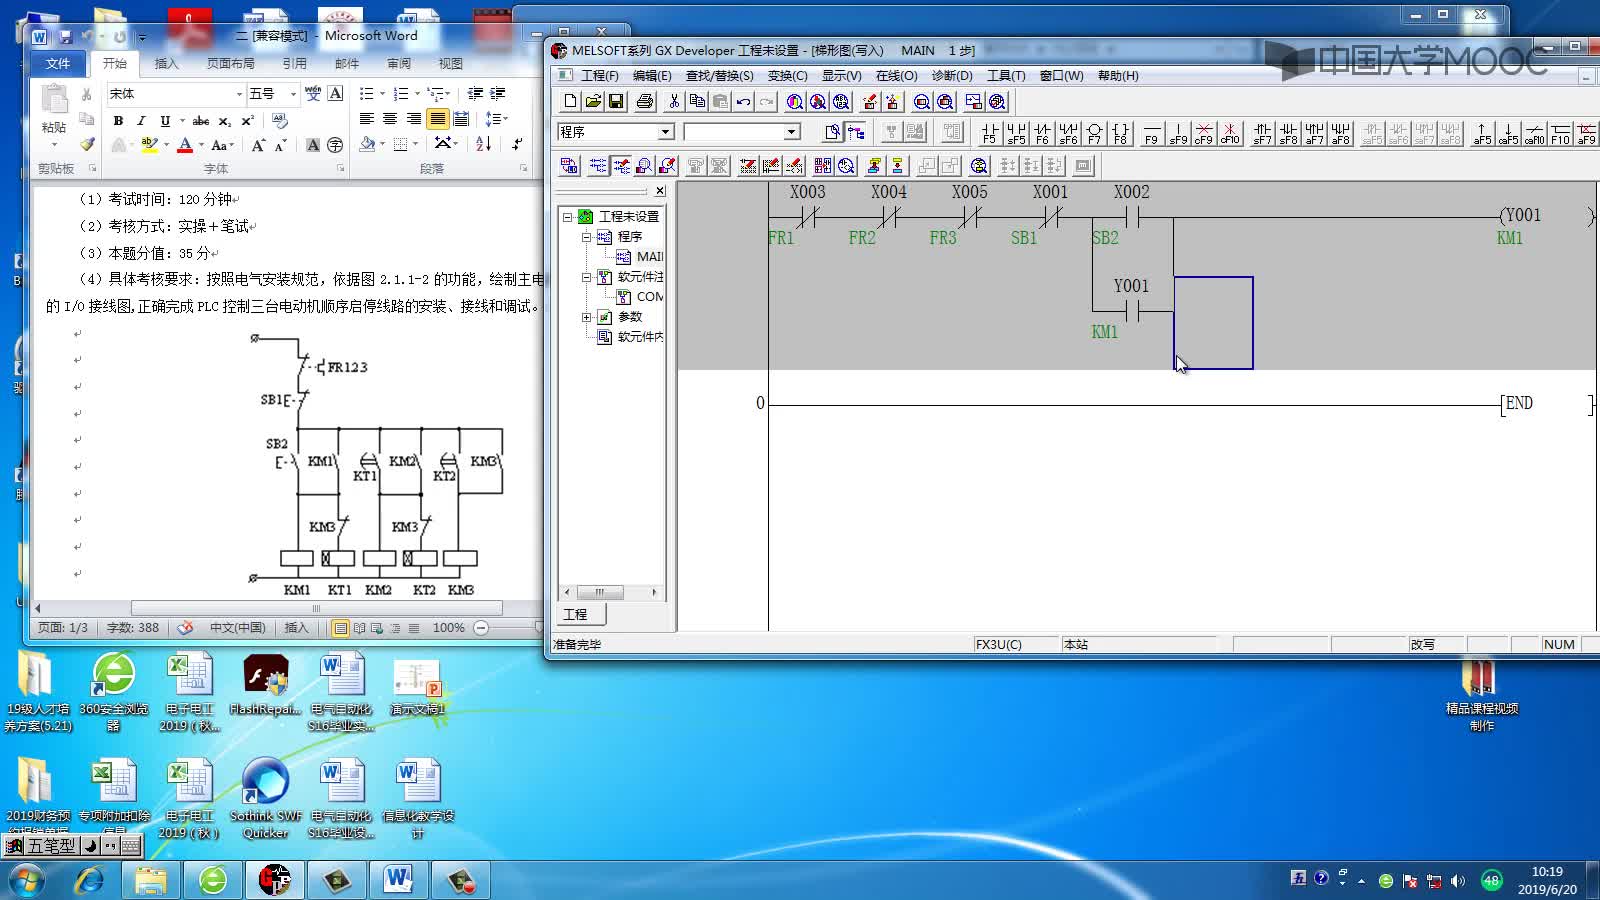1600x900 pixels.
Task: Click ladder/list switch icon in lower toolbar
Action: coord(569,166)
